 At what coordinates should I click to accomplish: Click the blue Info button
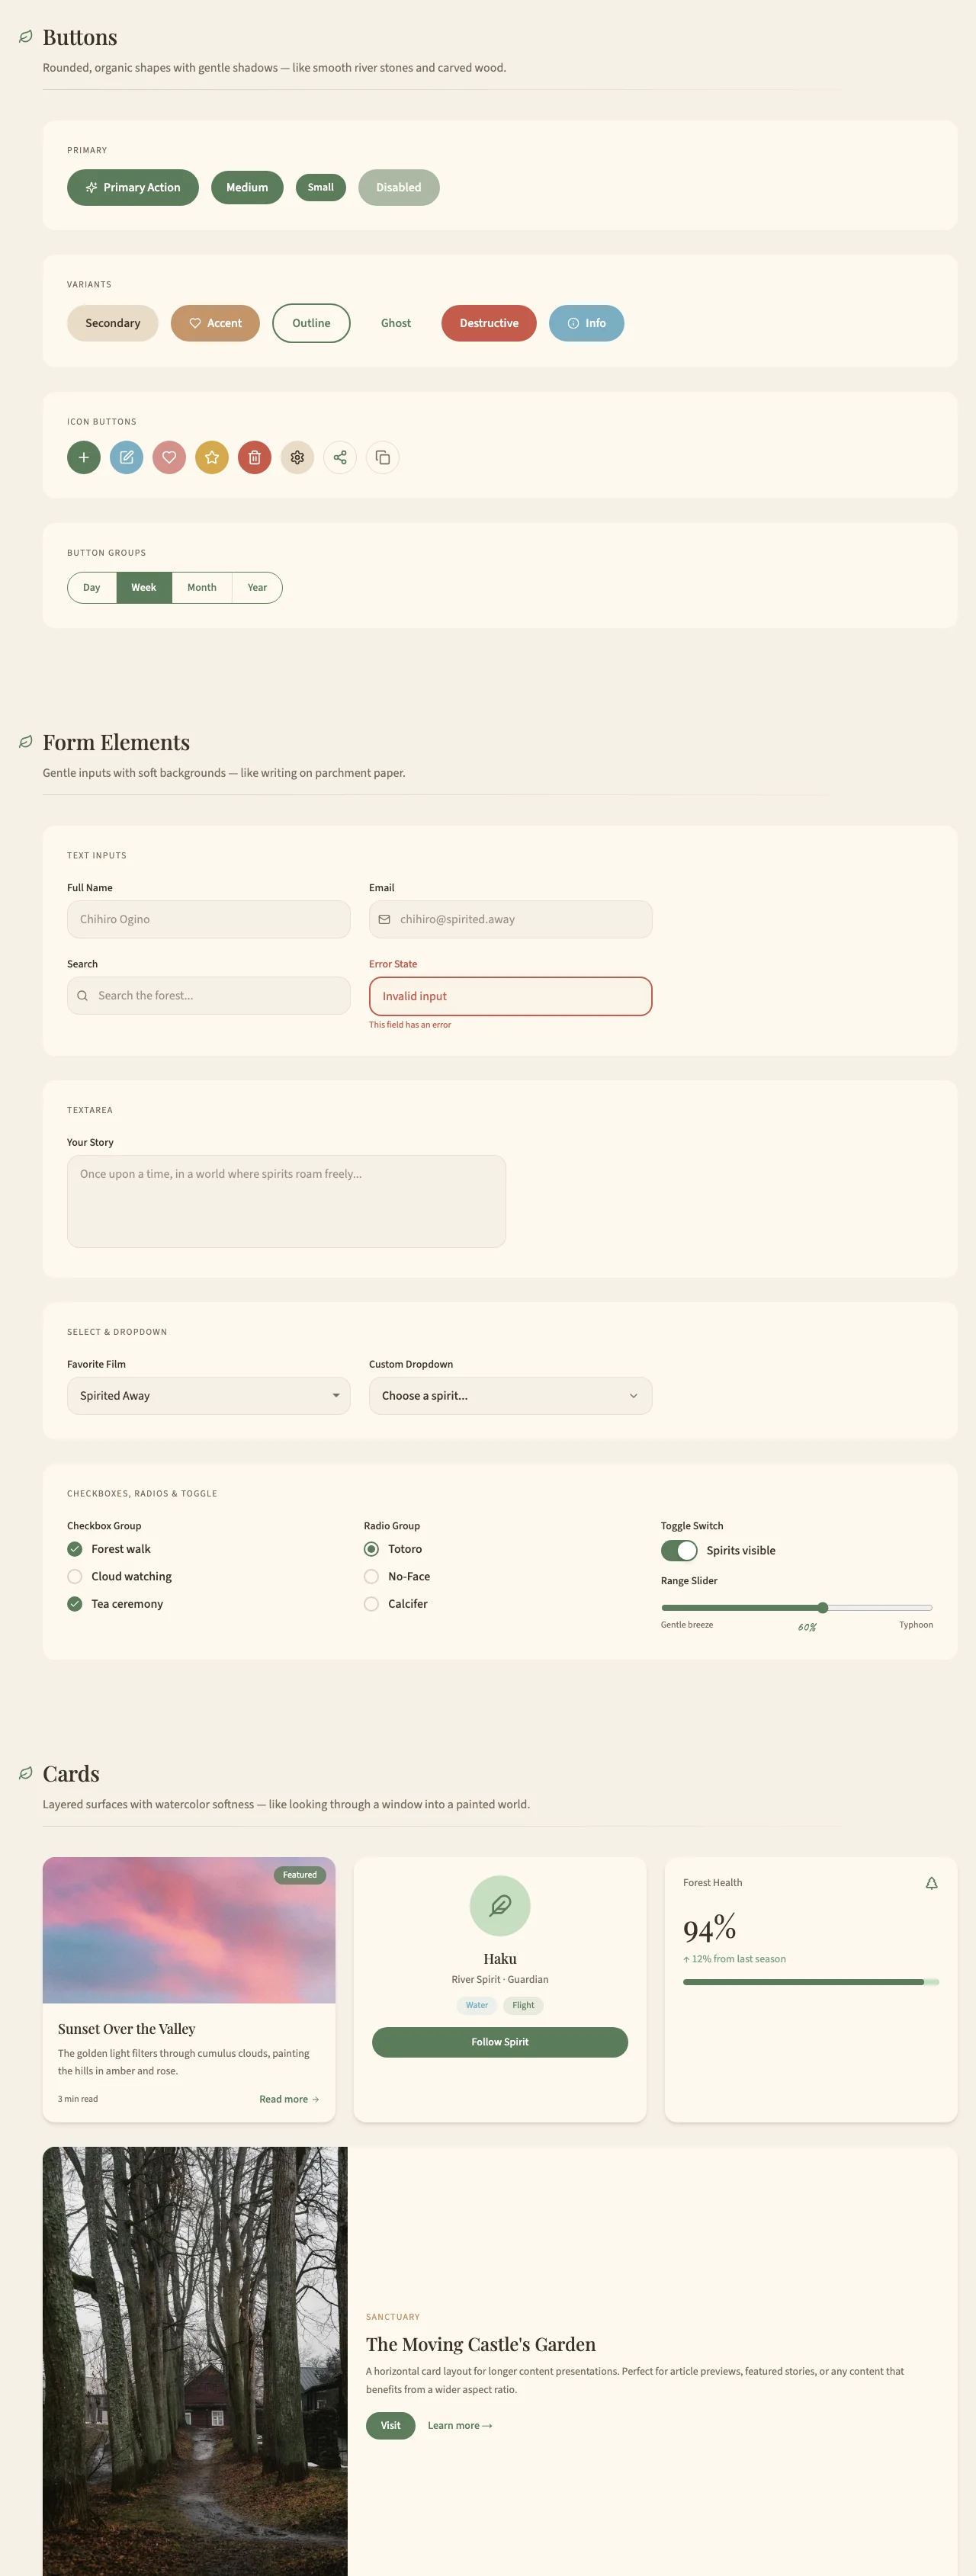pyautogui.click(x=586, y=323)
